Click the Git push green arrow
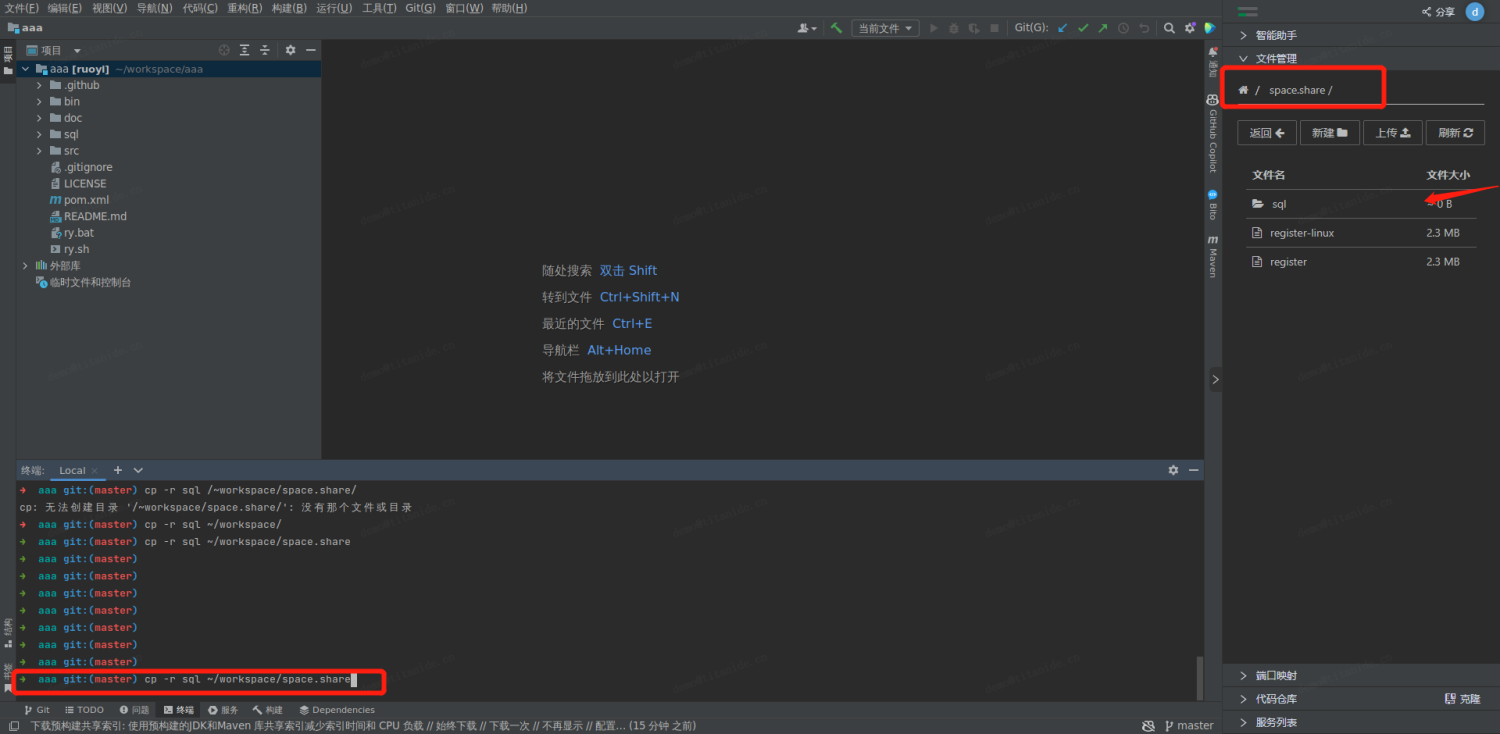The image size is (1500, 734). pyautogui.click(x=1102, y=28)
